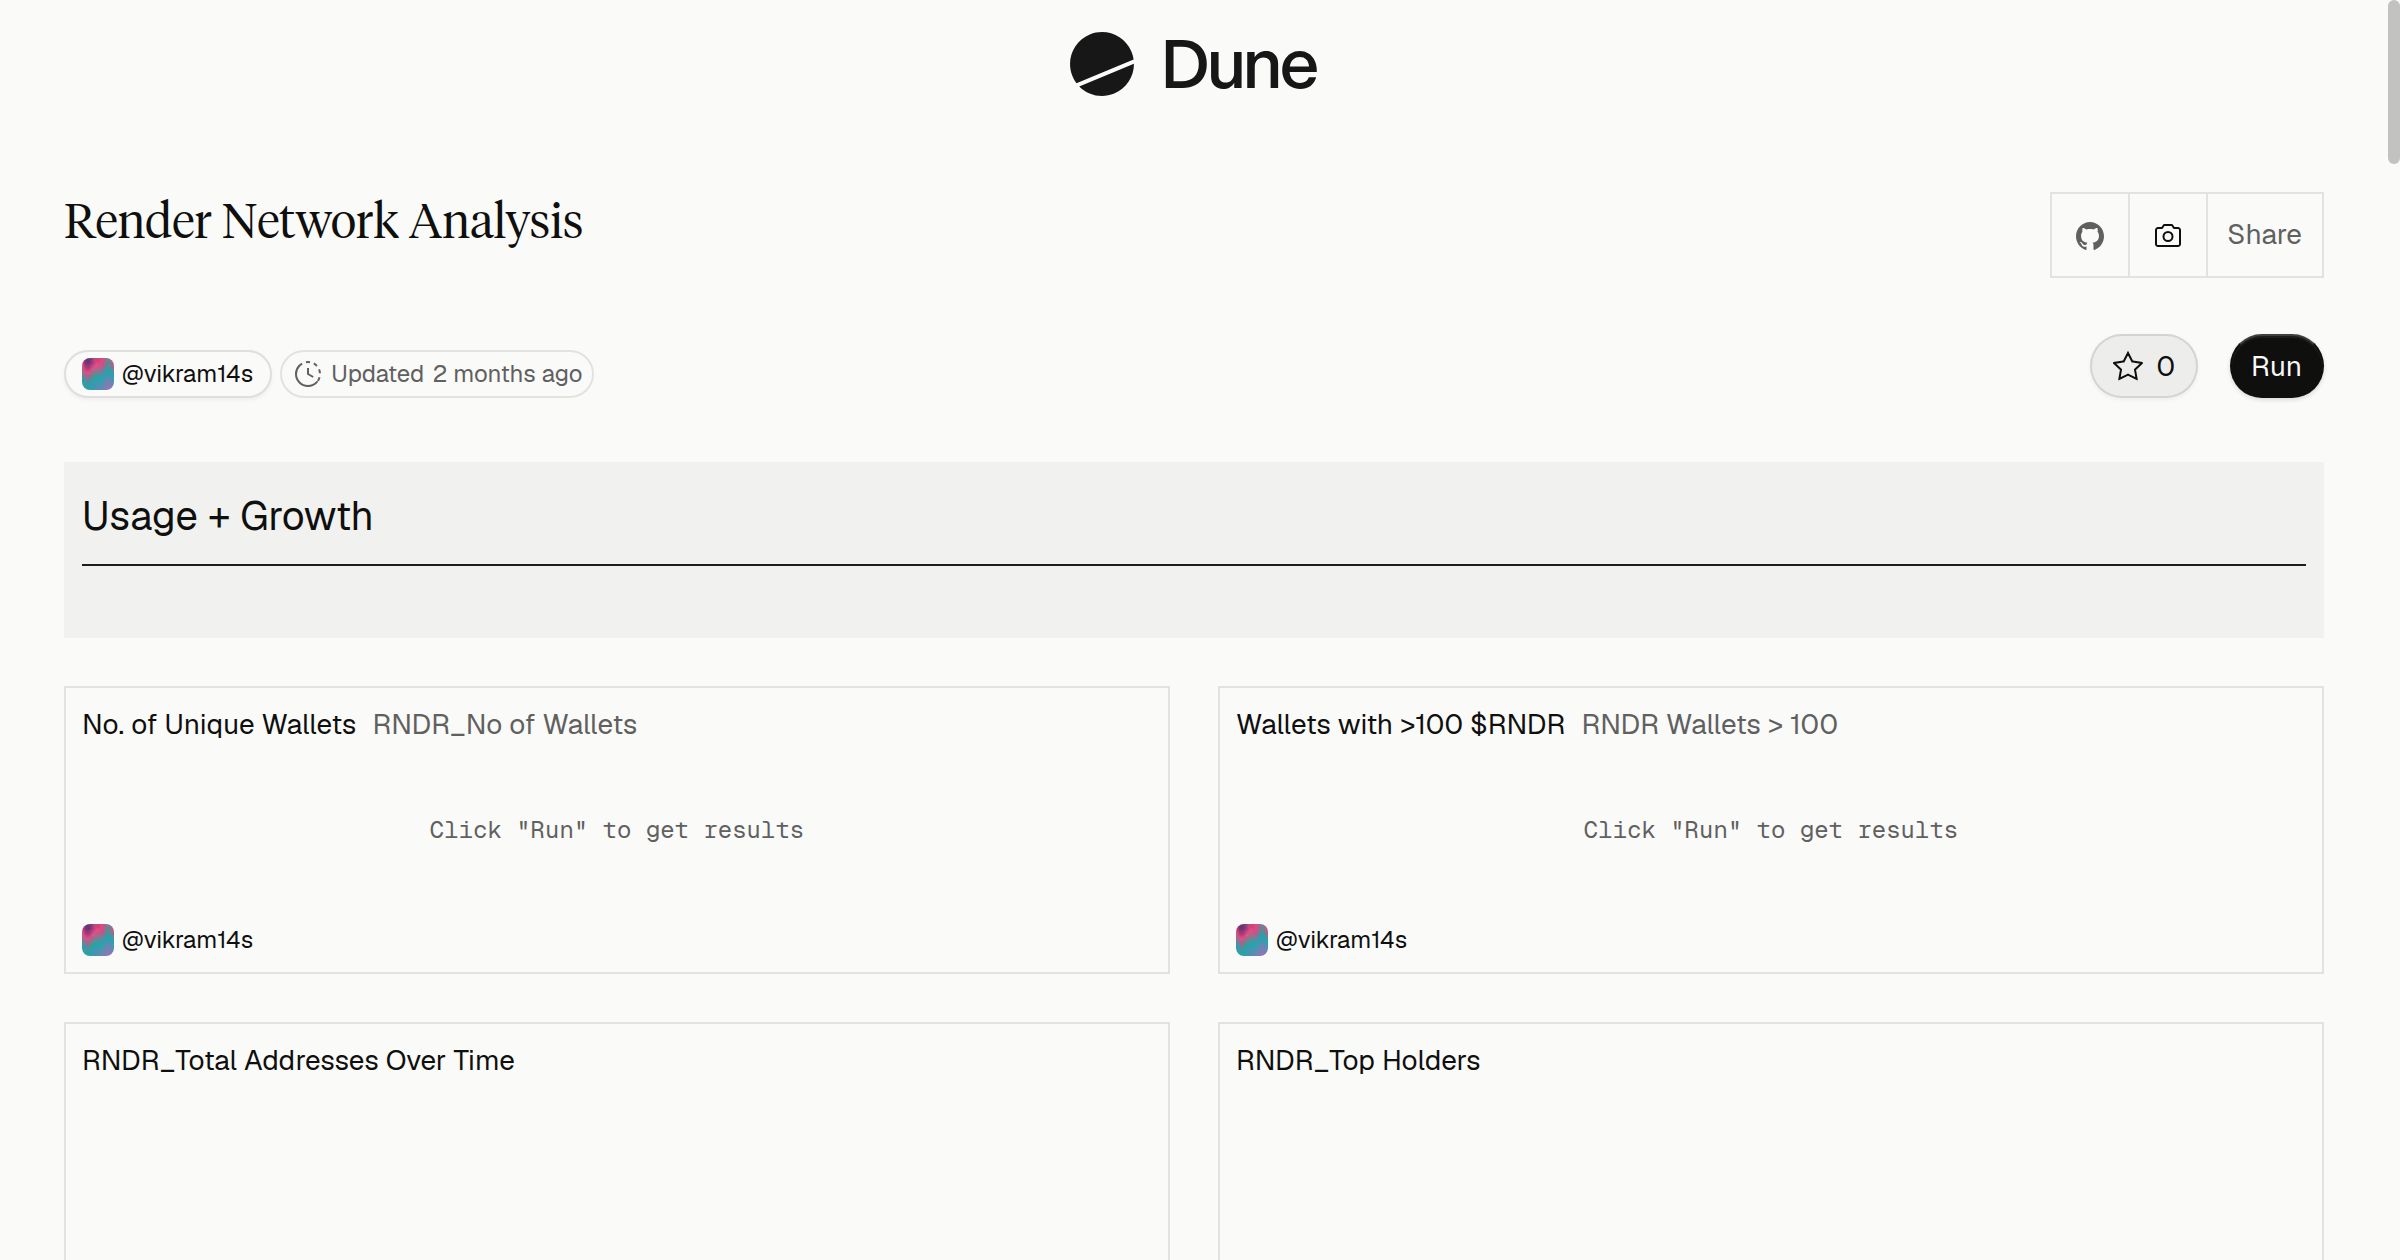Click the avatar in the Wallets with >100 $RNDR card
2400x1260 pixels.
1252,940
